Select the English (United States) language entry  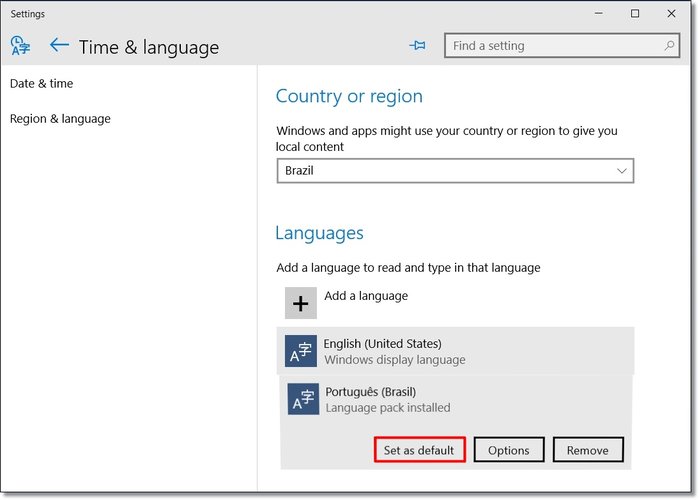[x=455, y=351]
